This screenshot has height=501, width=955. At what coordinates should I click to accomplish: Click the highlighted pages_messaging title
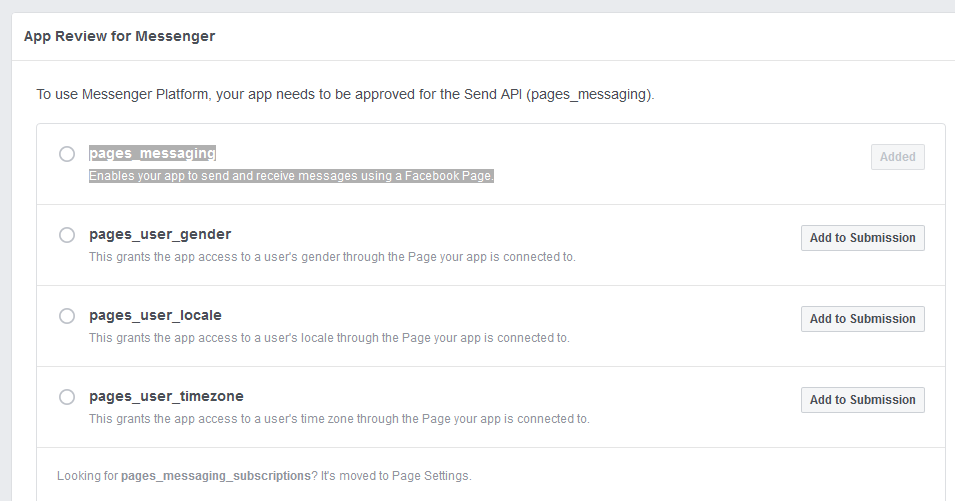pyautogui.click(x=152, y=153)
